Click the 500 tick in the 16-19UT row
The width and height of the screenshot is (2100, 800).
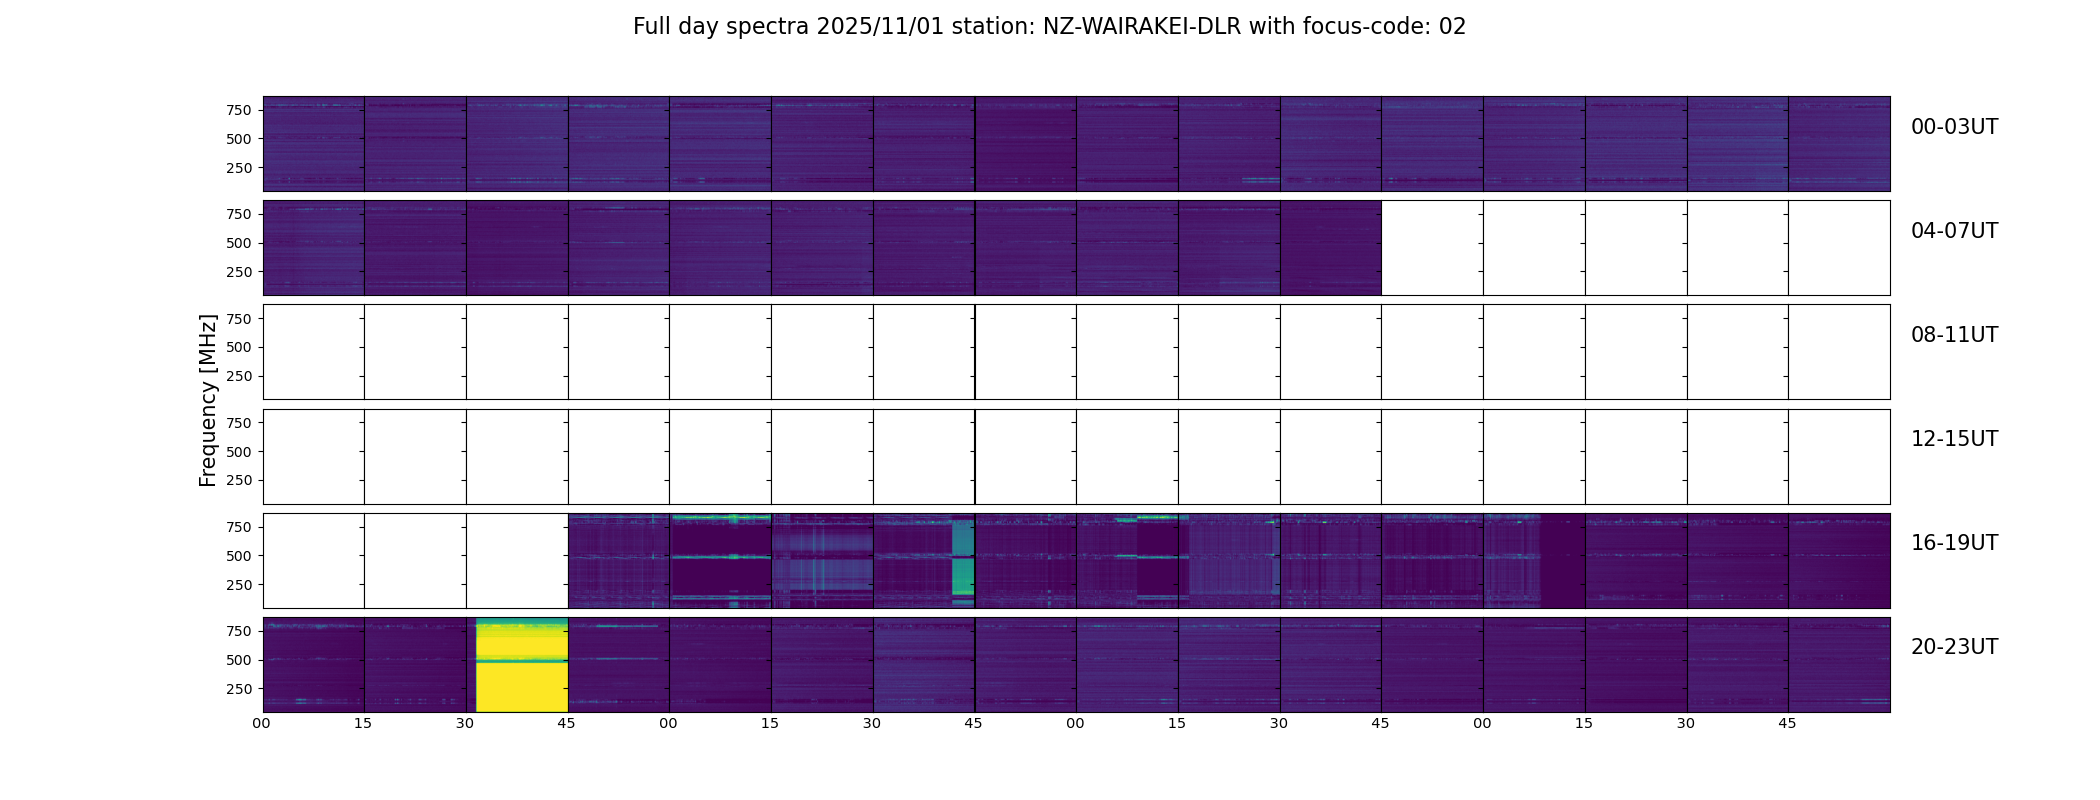pos(239,556)
